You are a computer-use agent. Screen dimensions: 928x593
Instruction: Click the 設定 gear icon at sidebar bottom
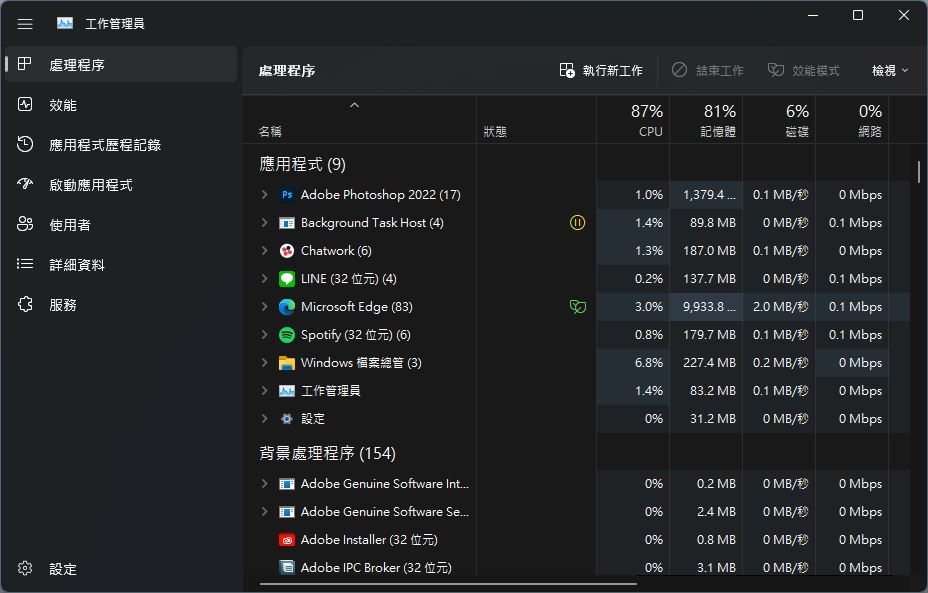point(25,568)
